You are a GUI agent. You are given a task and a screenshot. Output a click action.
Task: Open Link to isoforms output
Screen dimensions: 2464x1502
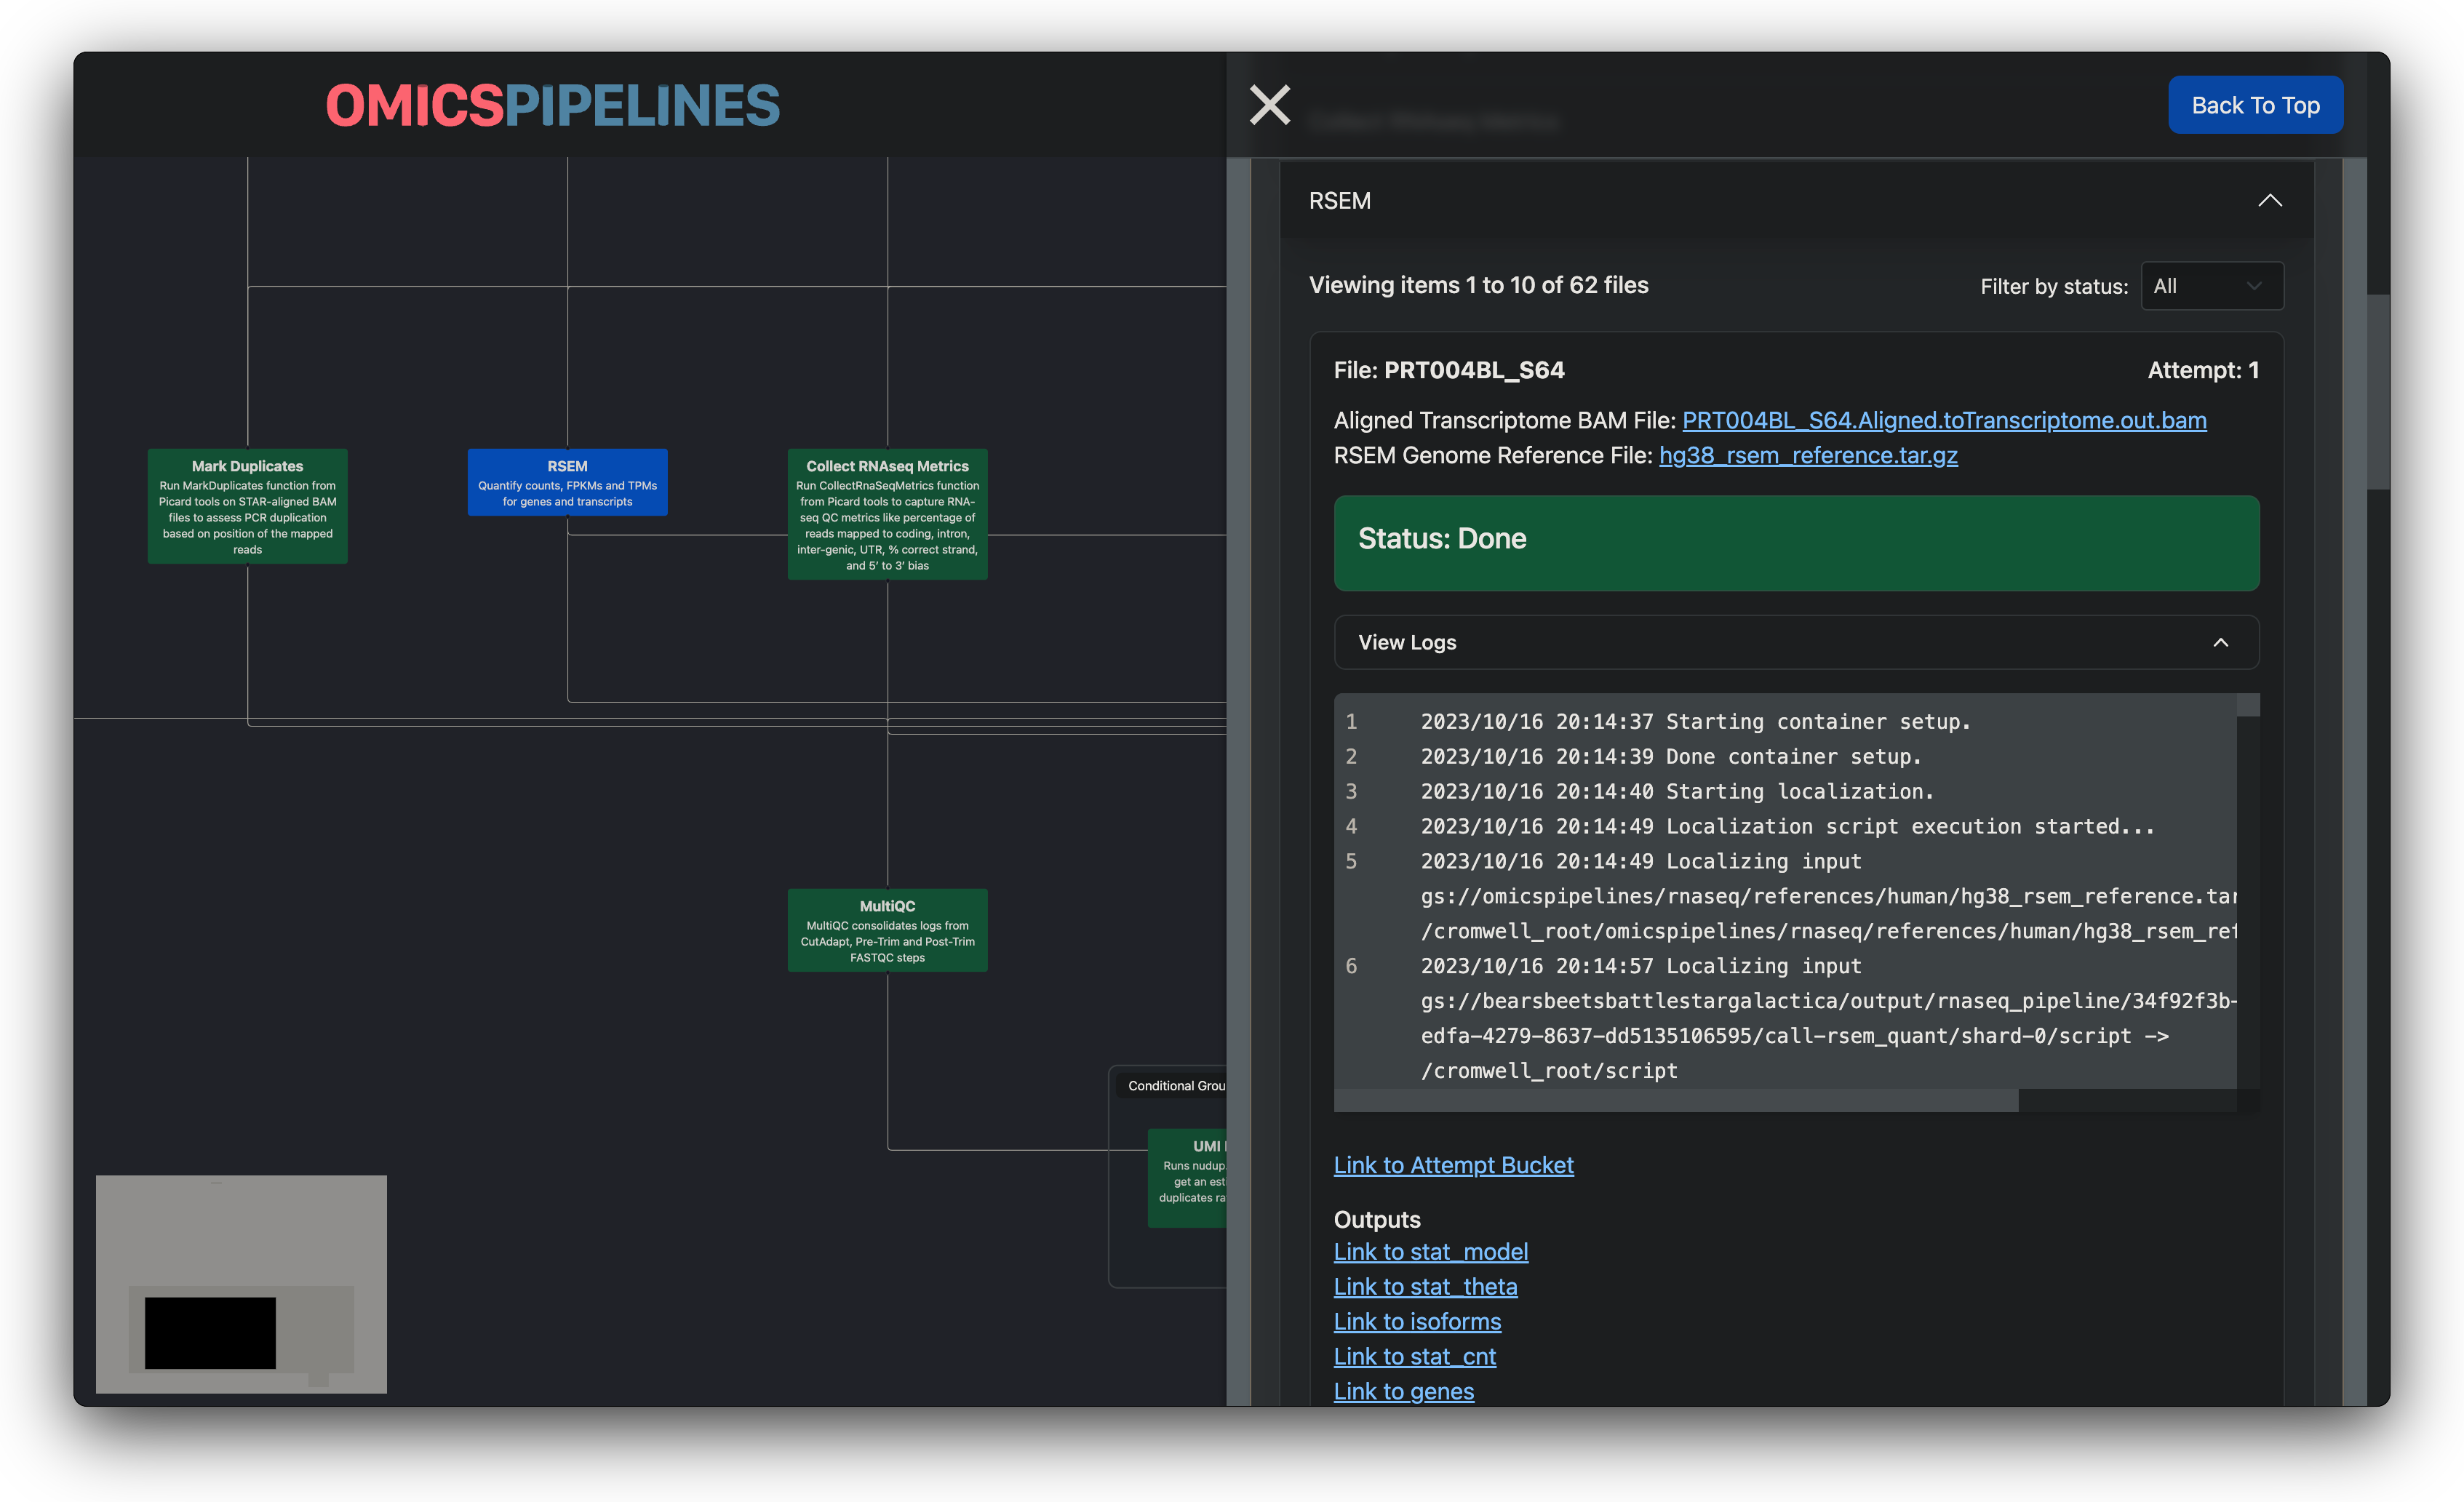(x=1417, y=1322)
